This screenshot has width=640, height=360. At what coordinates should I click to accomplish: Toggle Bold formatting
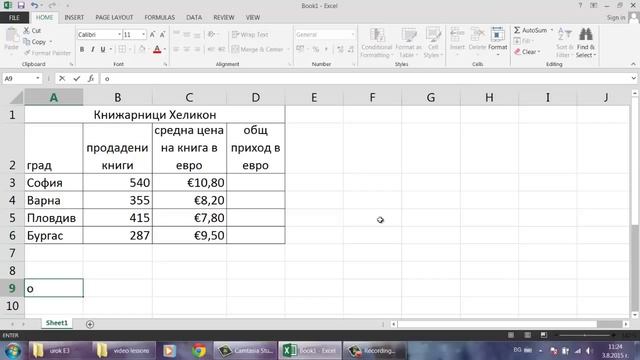click(82, 49)
